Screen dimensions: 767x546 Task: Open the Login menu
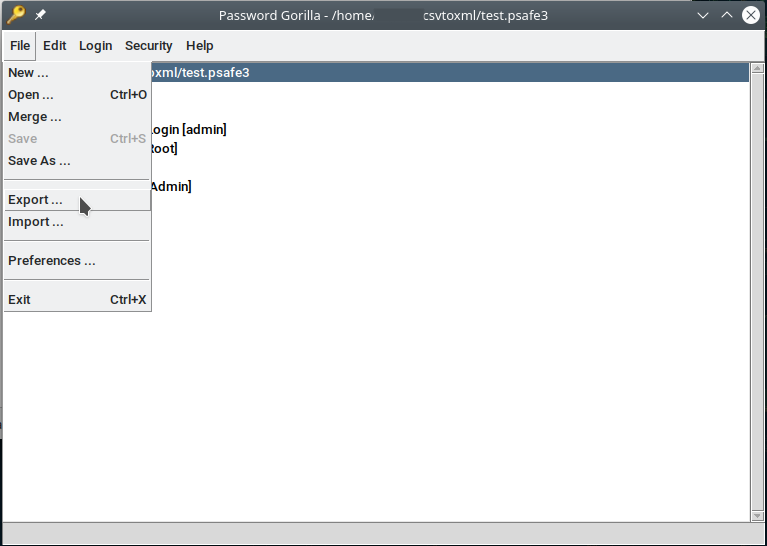pyautogui.click(x=95, y=46)
